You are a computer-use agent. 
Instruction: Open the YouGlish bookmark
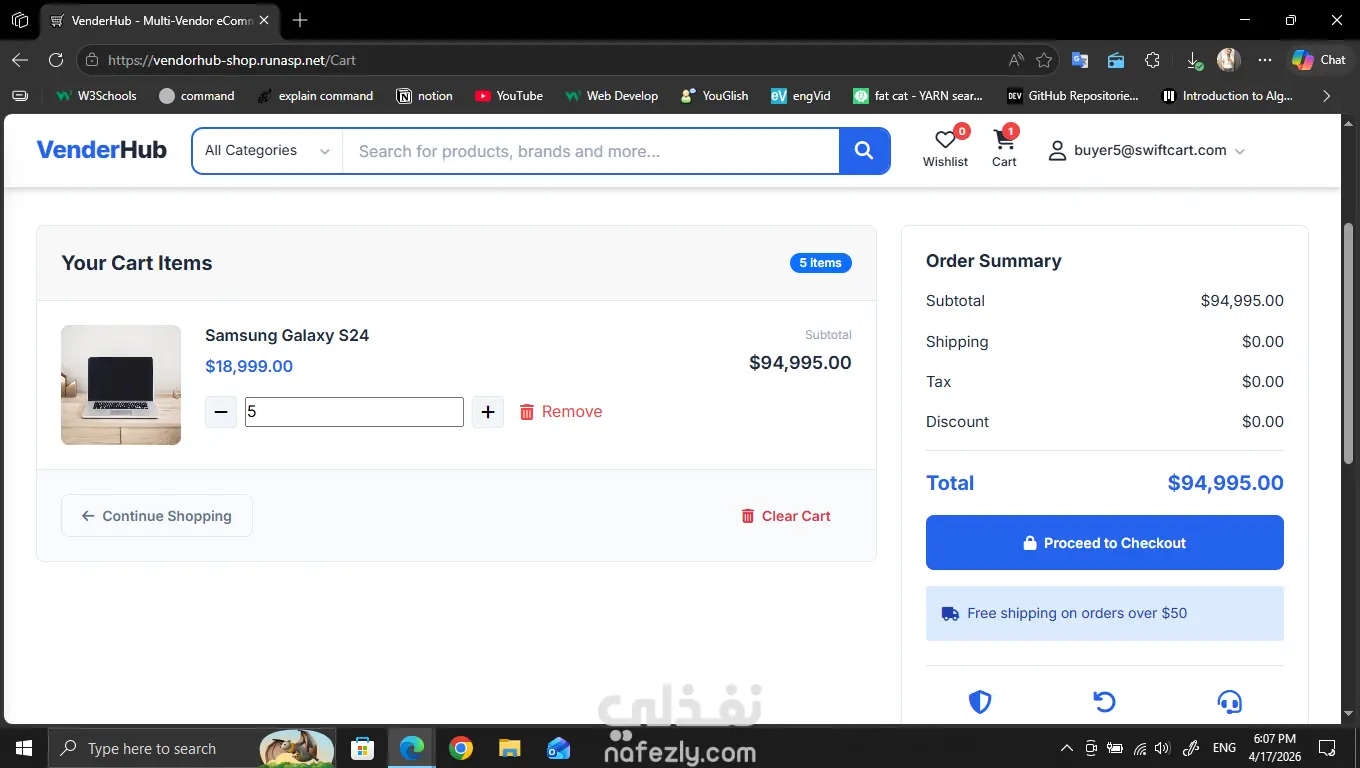coord(714,96)
